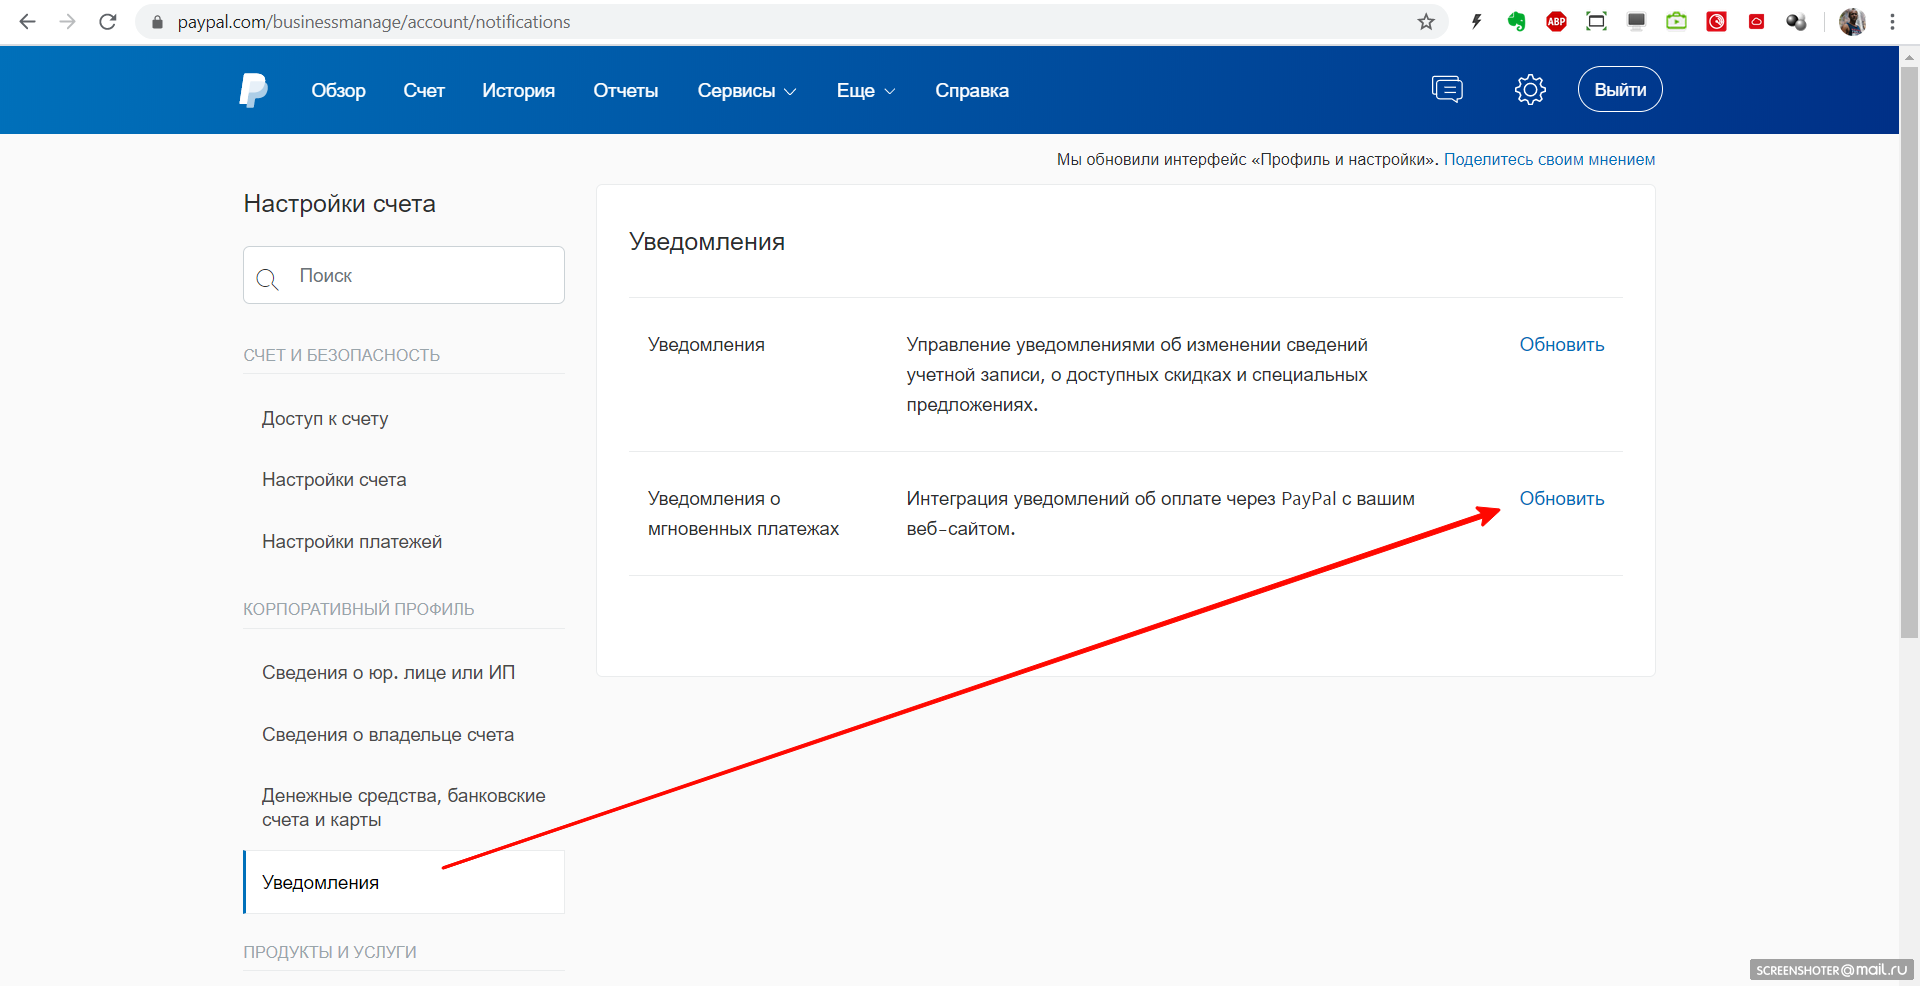Screen dimensions: 1920x986
Task: Go to the История tab
Action: point(518,91)
